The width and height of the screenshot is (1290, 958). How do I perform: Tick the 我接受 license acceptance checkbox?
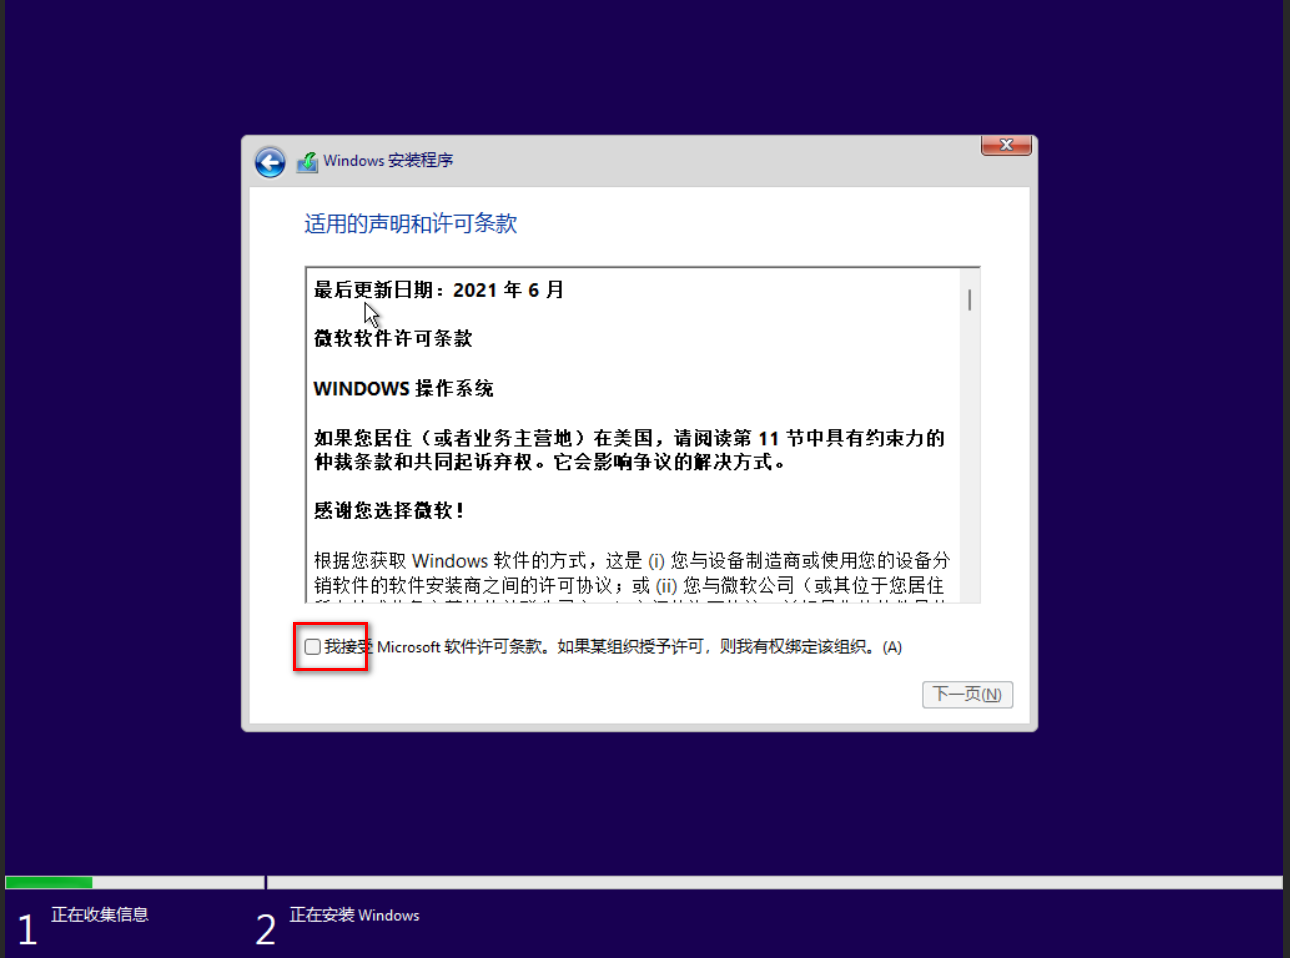click(x=313, y=647)
